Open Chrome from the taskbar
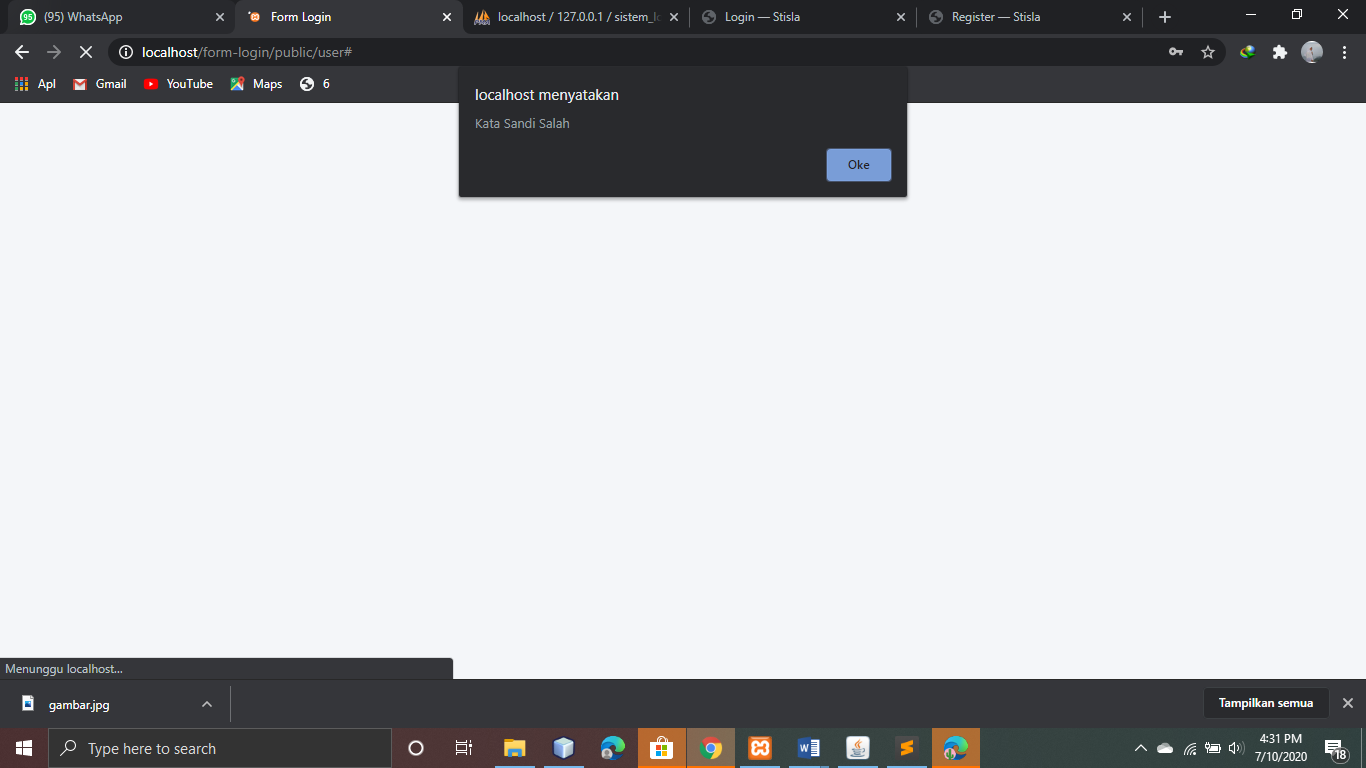 click(711, 748)
